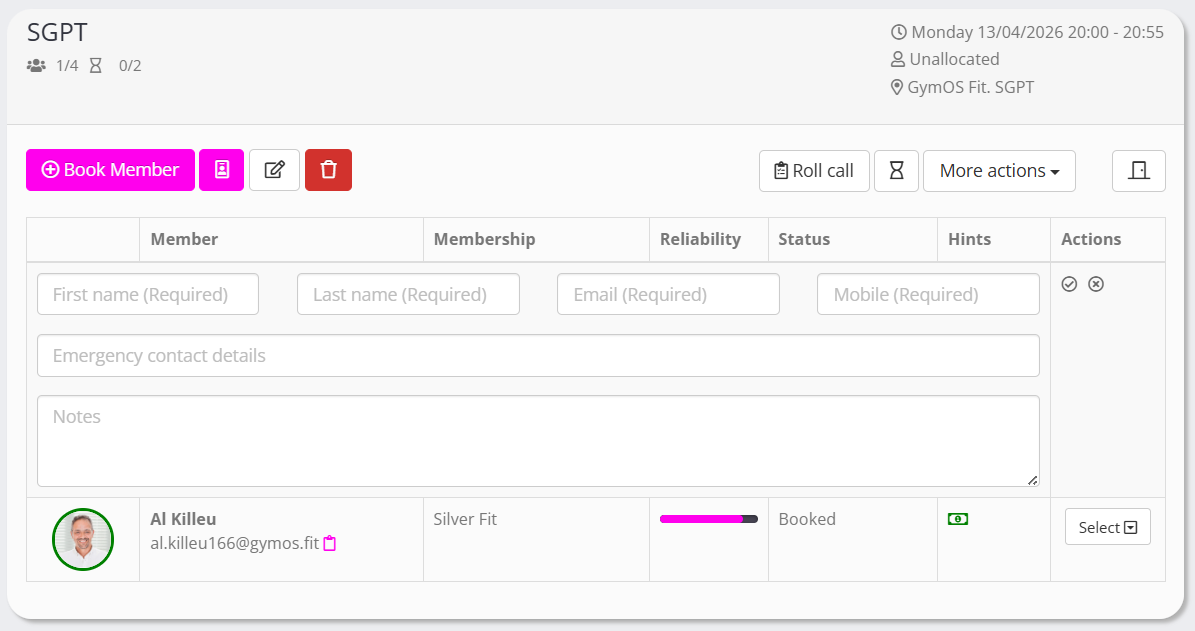Image resolution: width=1195 pixels, height=631 pixels.
Task: Click the Al Killeu member name link
Action: pyautogui.click(x=183, y=519)
